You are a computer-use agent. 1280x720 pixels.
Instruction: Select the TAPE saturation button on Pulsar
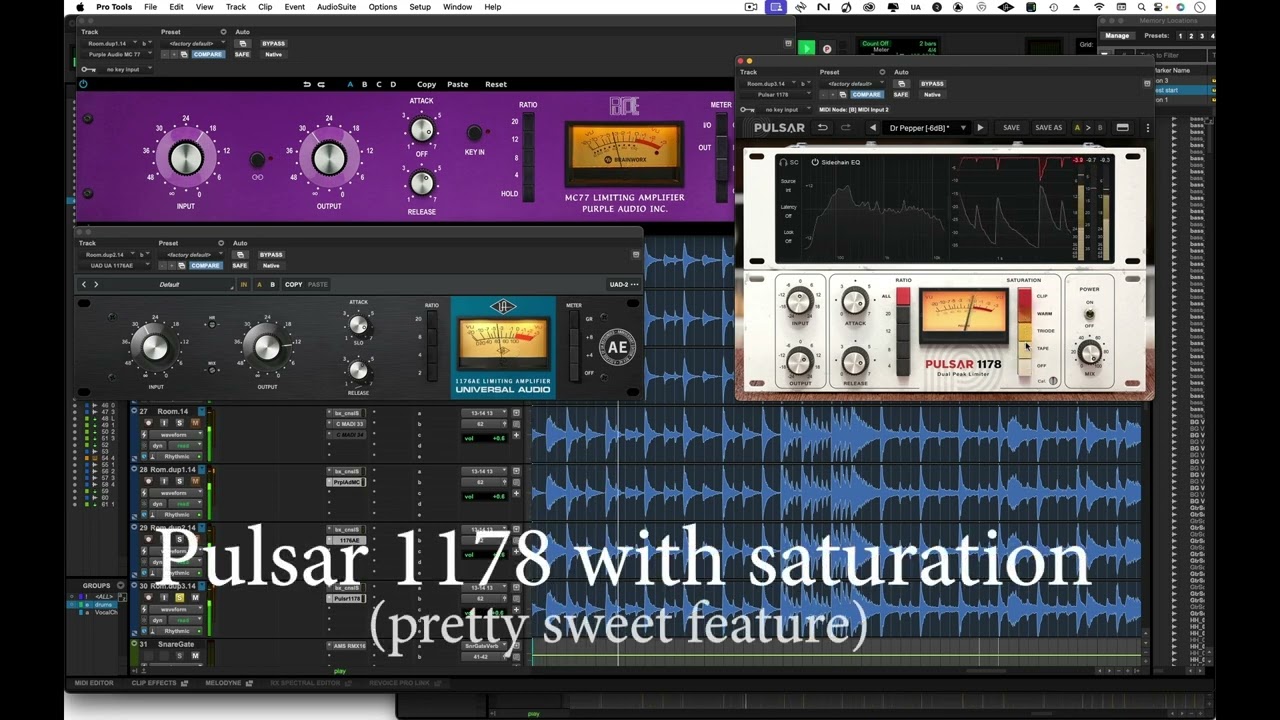(x=1024, y=348)
